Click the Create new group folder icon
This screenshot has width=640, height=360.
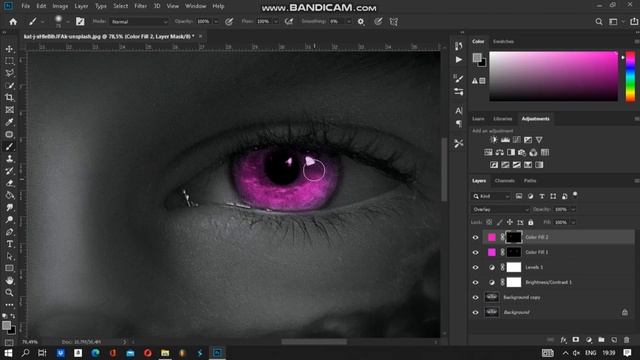pos(601,340)
